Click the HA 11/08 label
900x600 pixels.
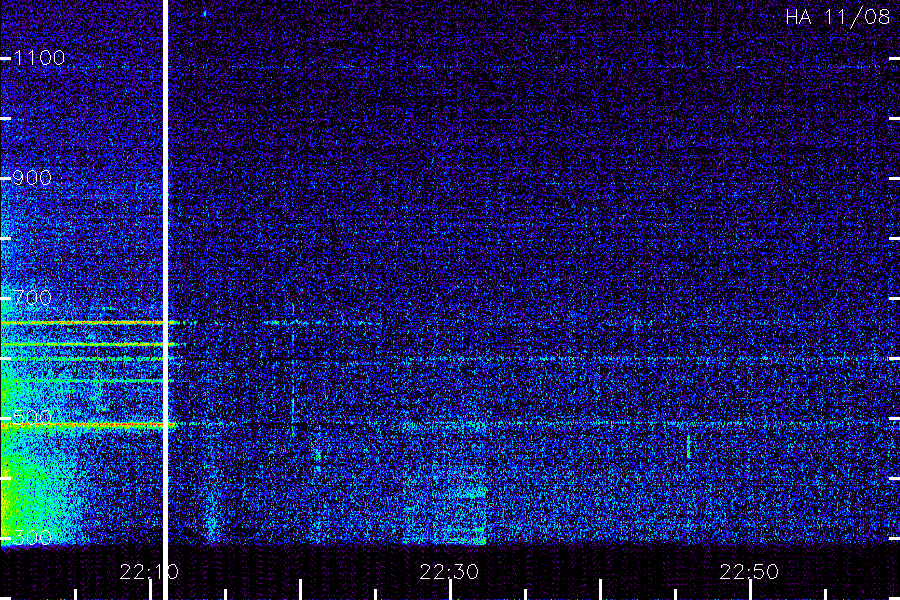pos(837,17)
